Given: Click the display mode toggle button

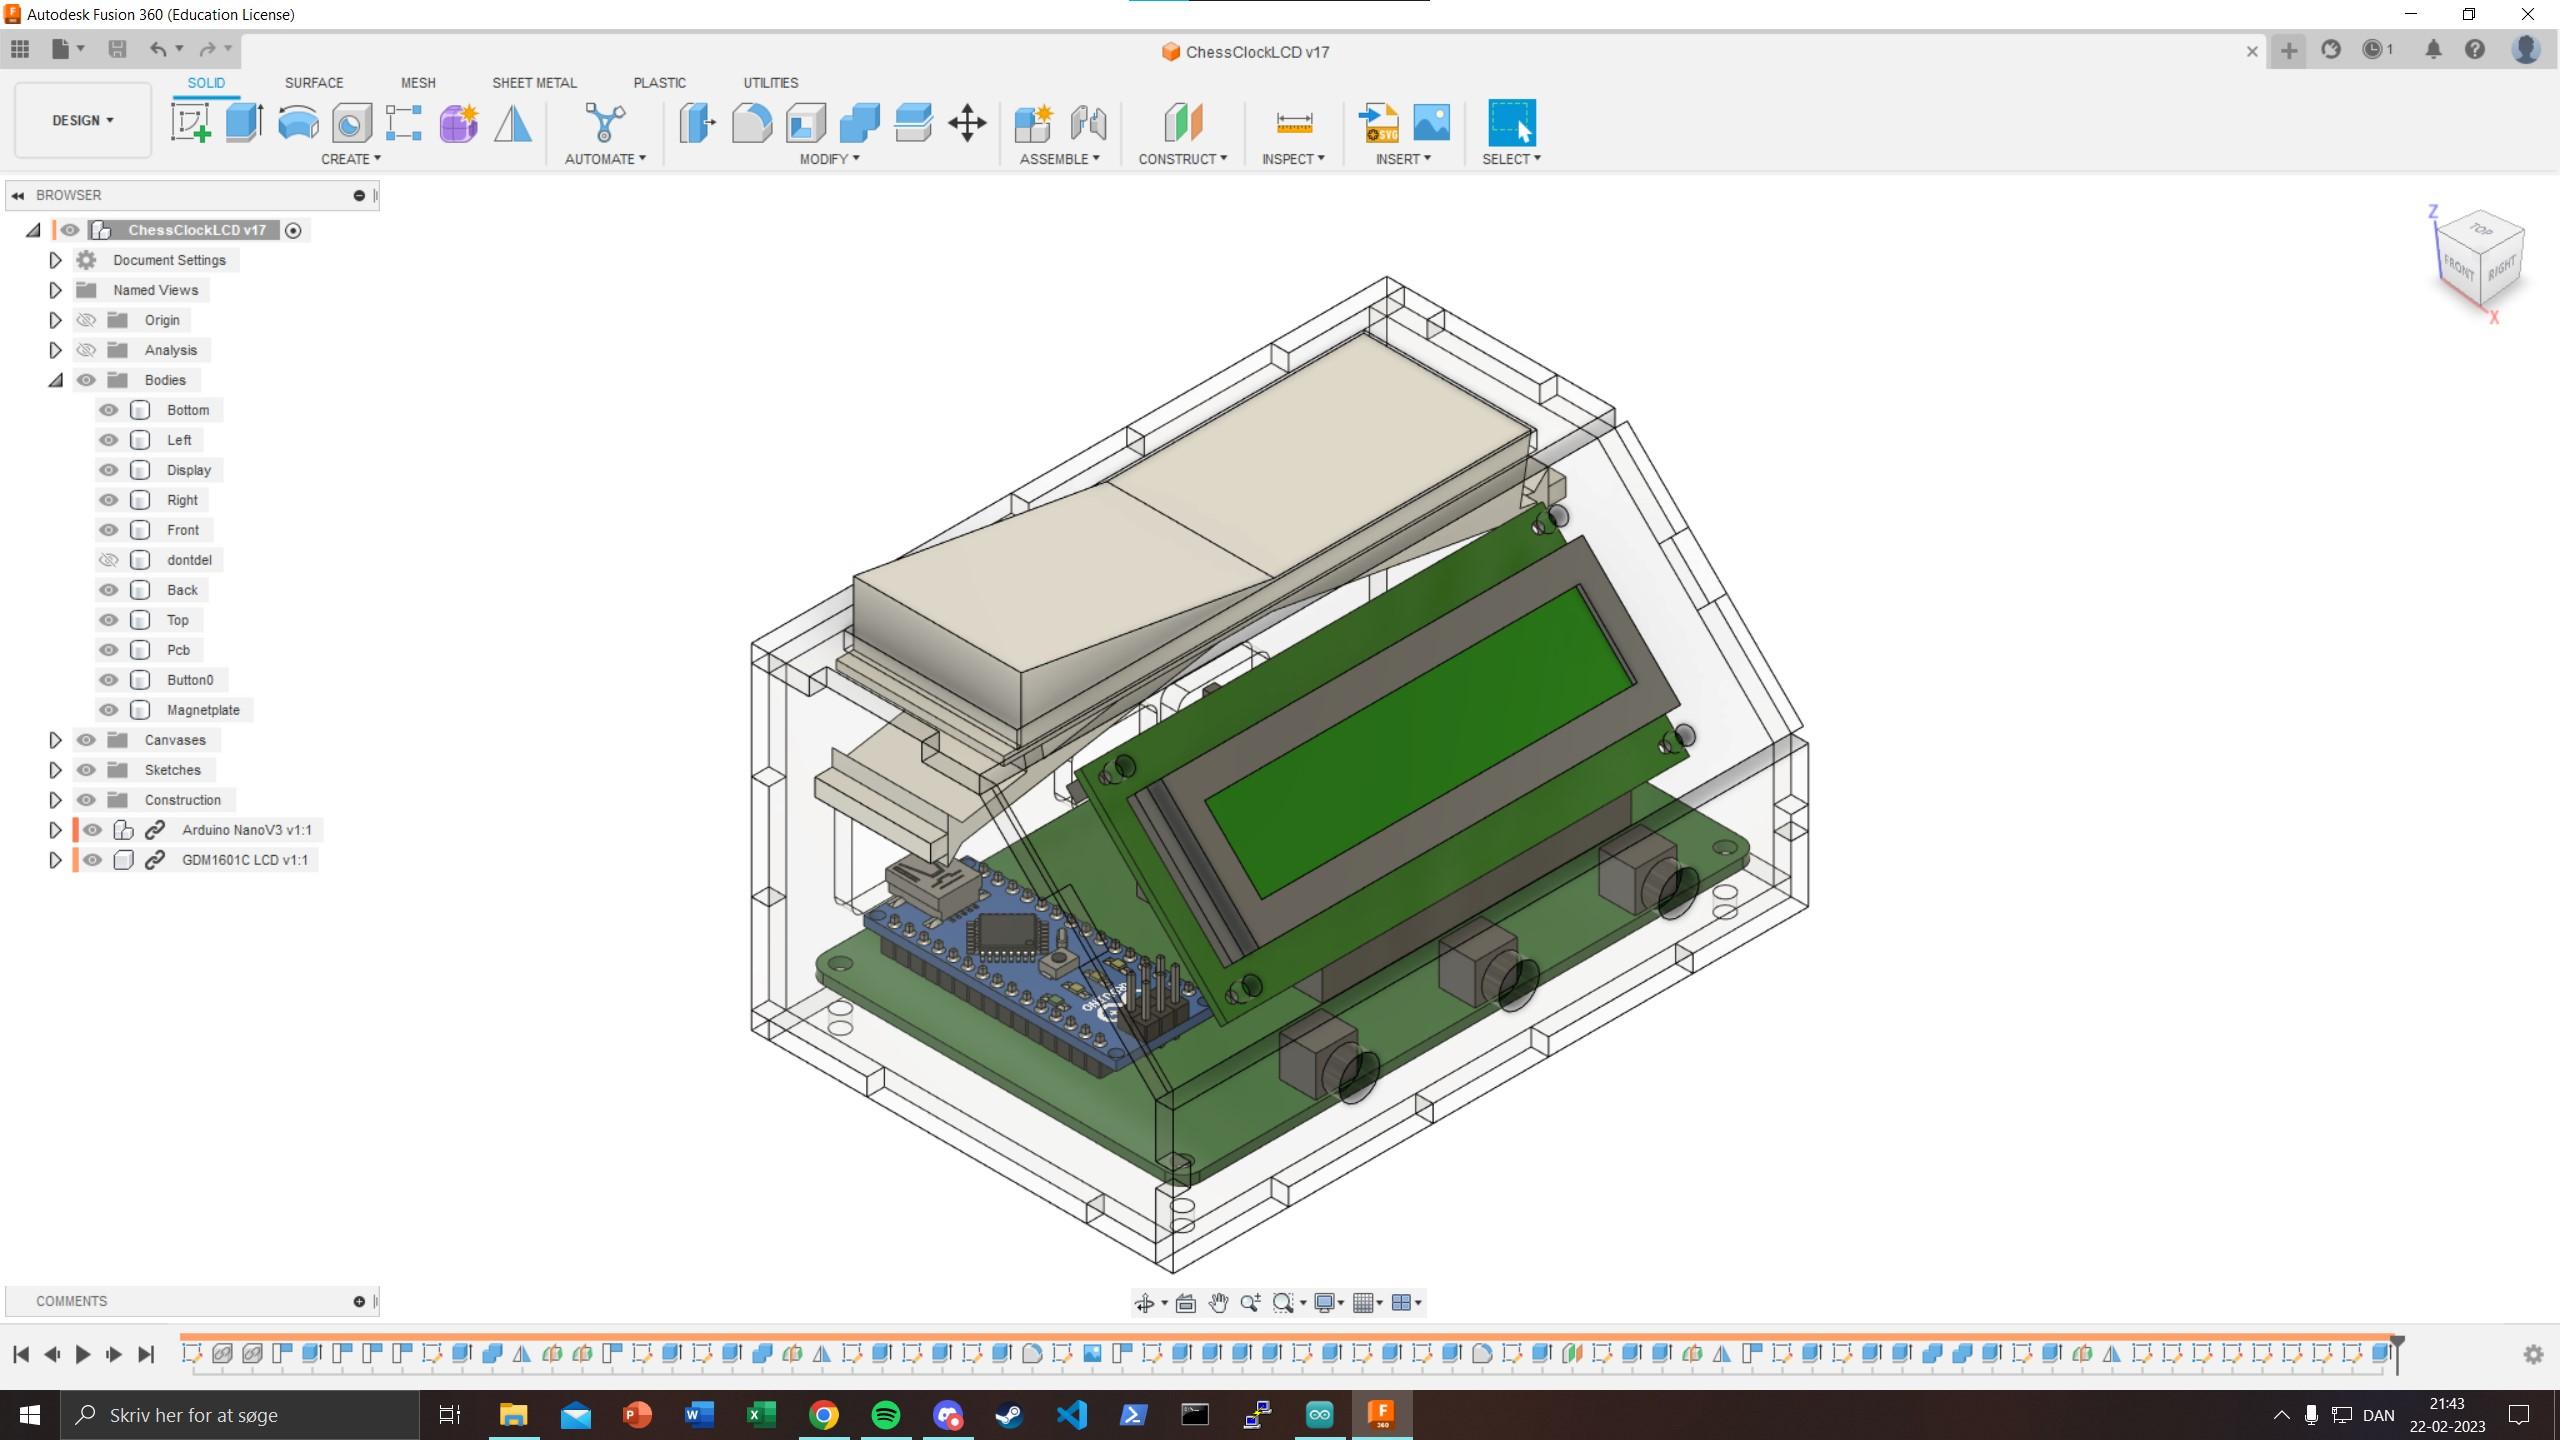Looking at the screenshot, I should click(x=1326, y=1303).
